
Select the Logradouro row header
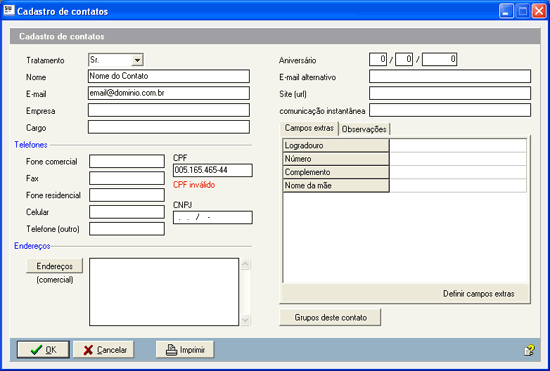pyautogui.click(x=336, y=145)
